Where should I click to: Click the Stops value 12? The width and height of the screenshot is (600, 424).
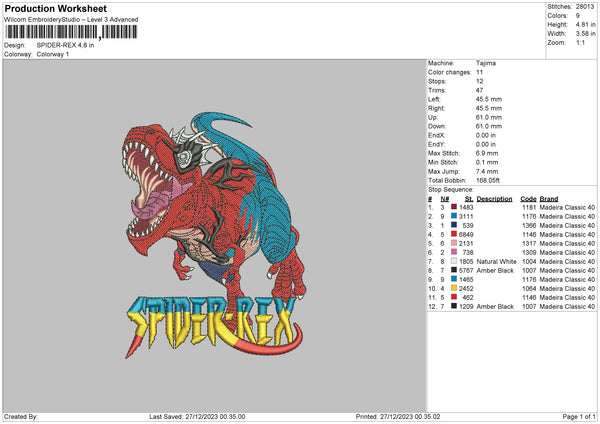point(479,82)
